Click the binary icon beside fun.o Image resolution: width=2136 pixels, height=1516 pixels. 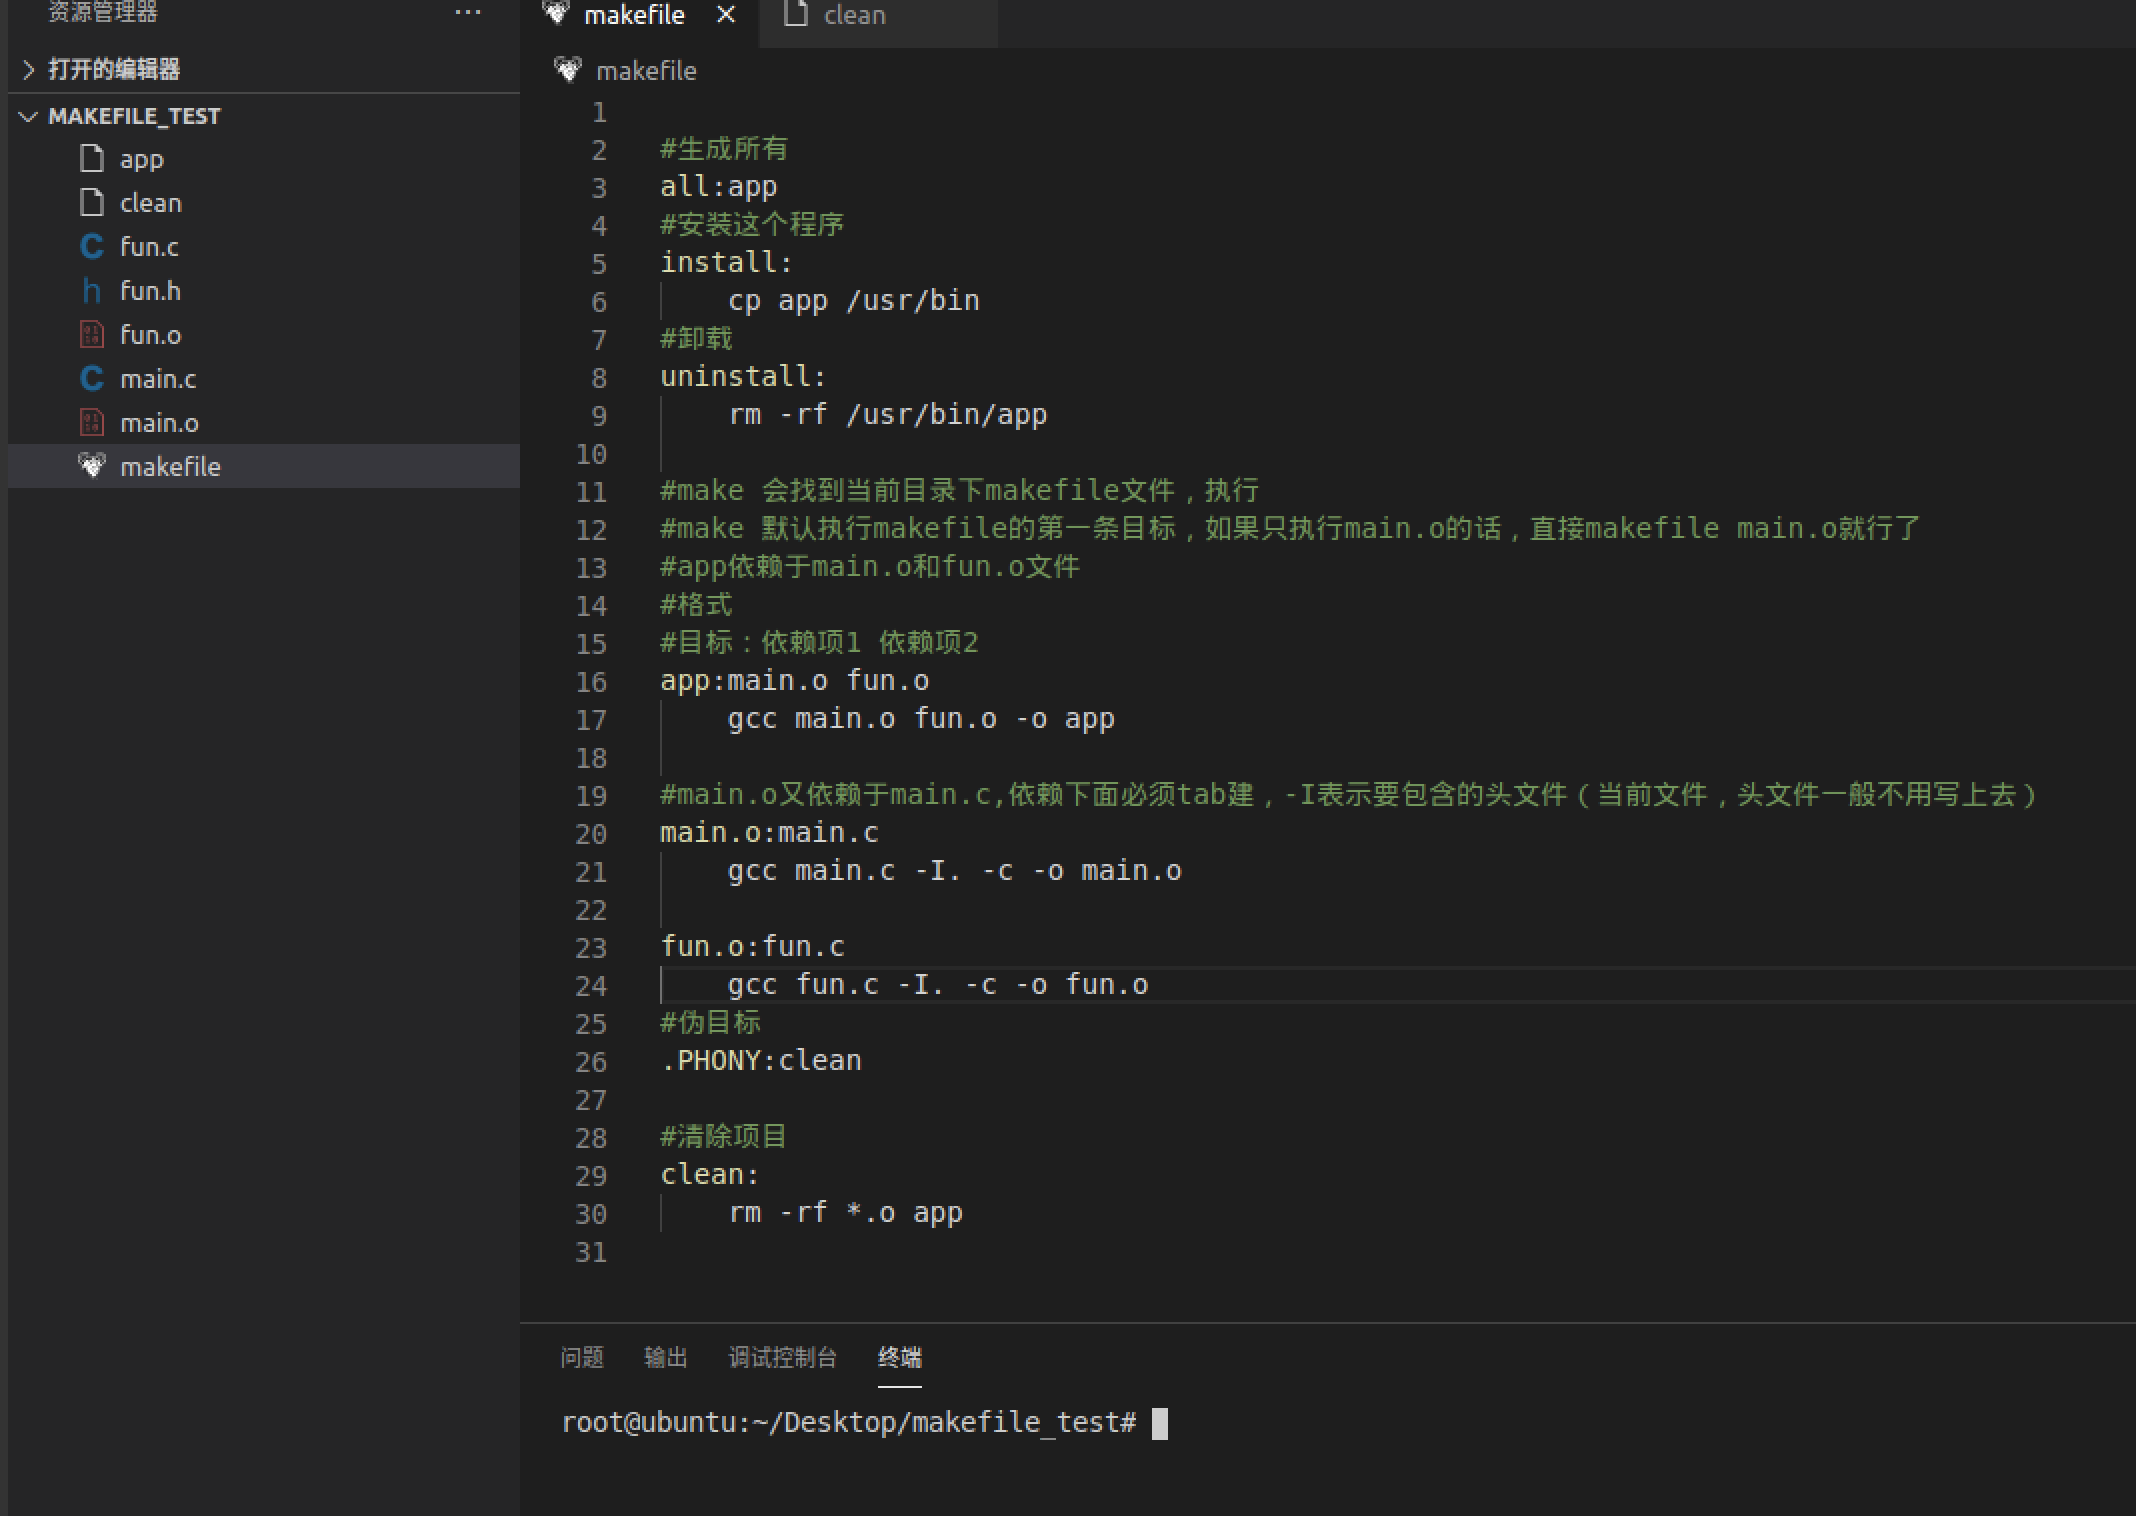[x=92, y=335]
